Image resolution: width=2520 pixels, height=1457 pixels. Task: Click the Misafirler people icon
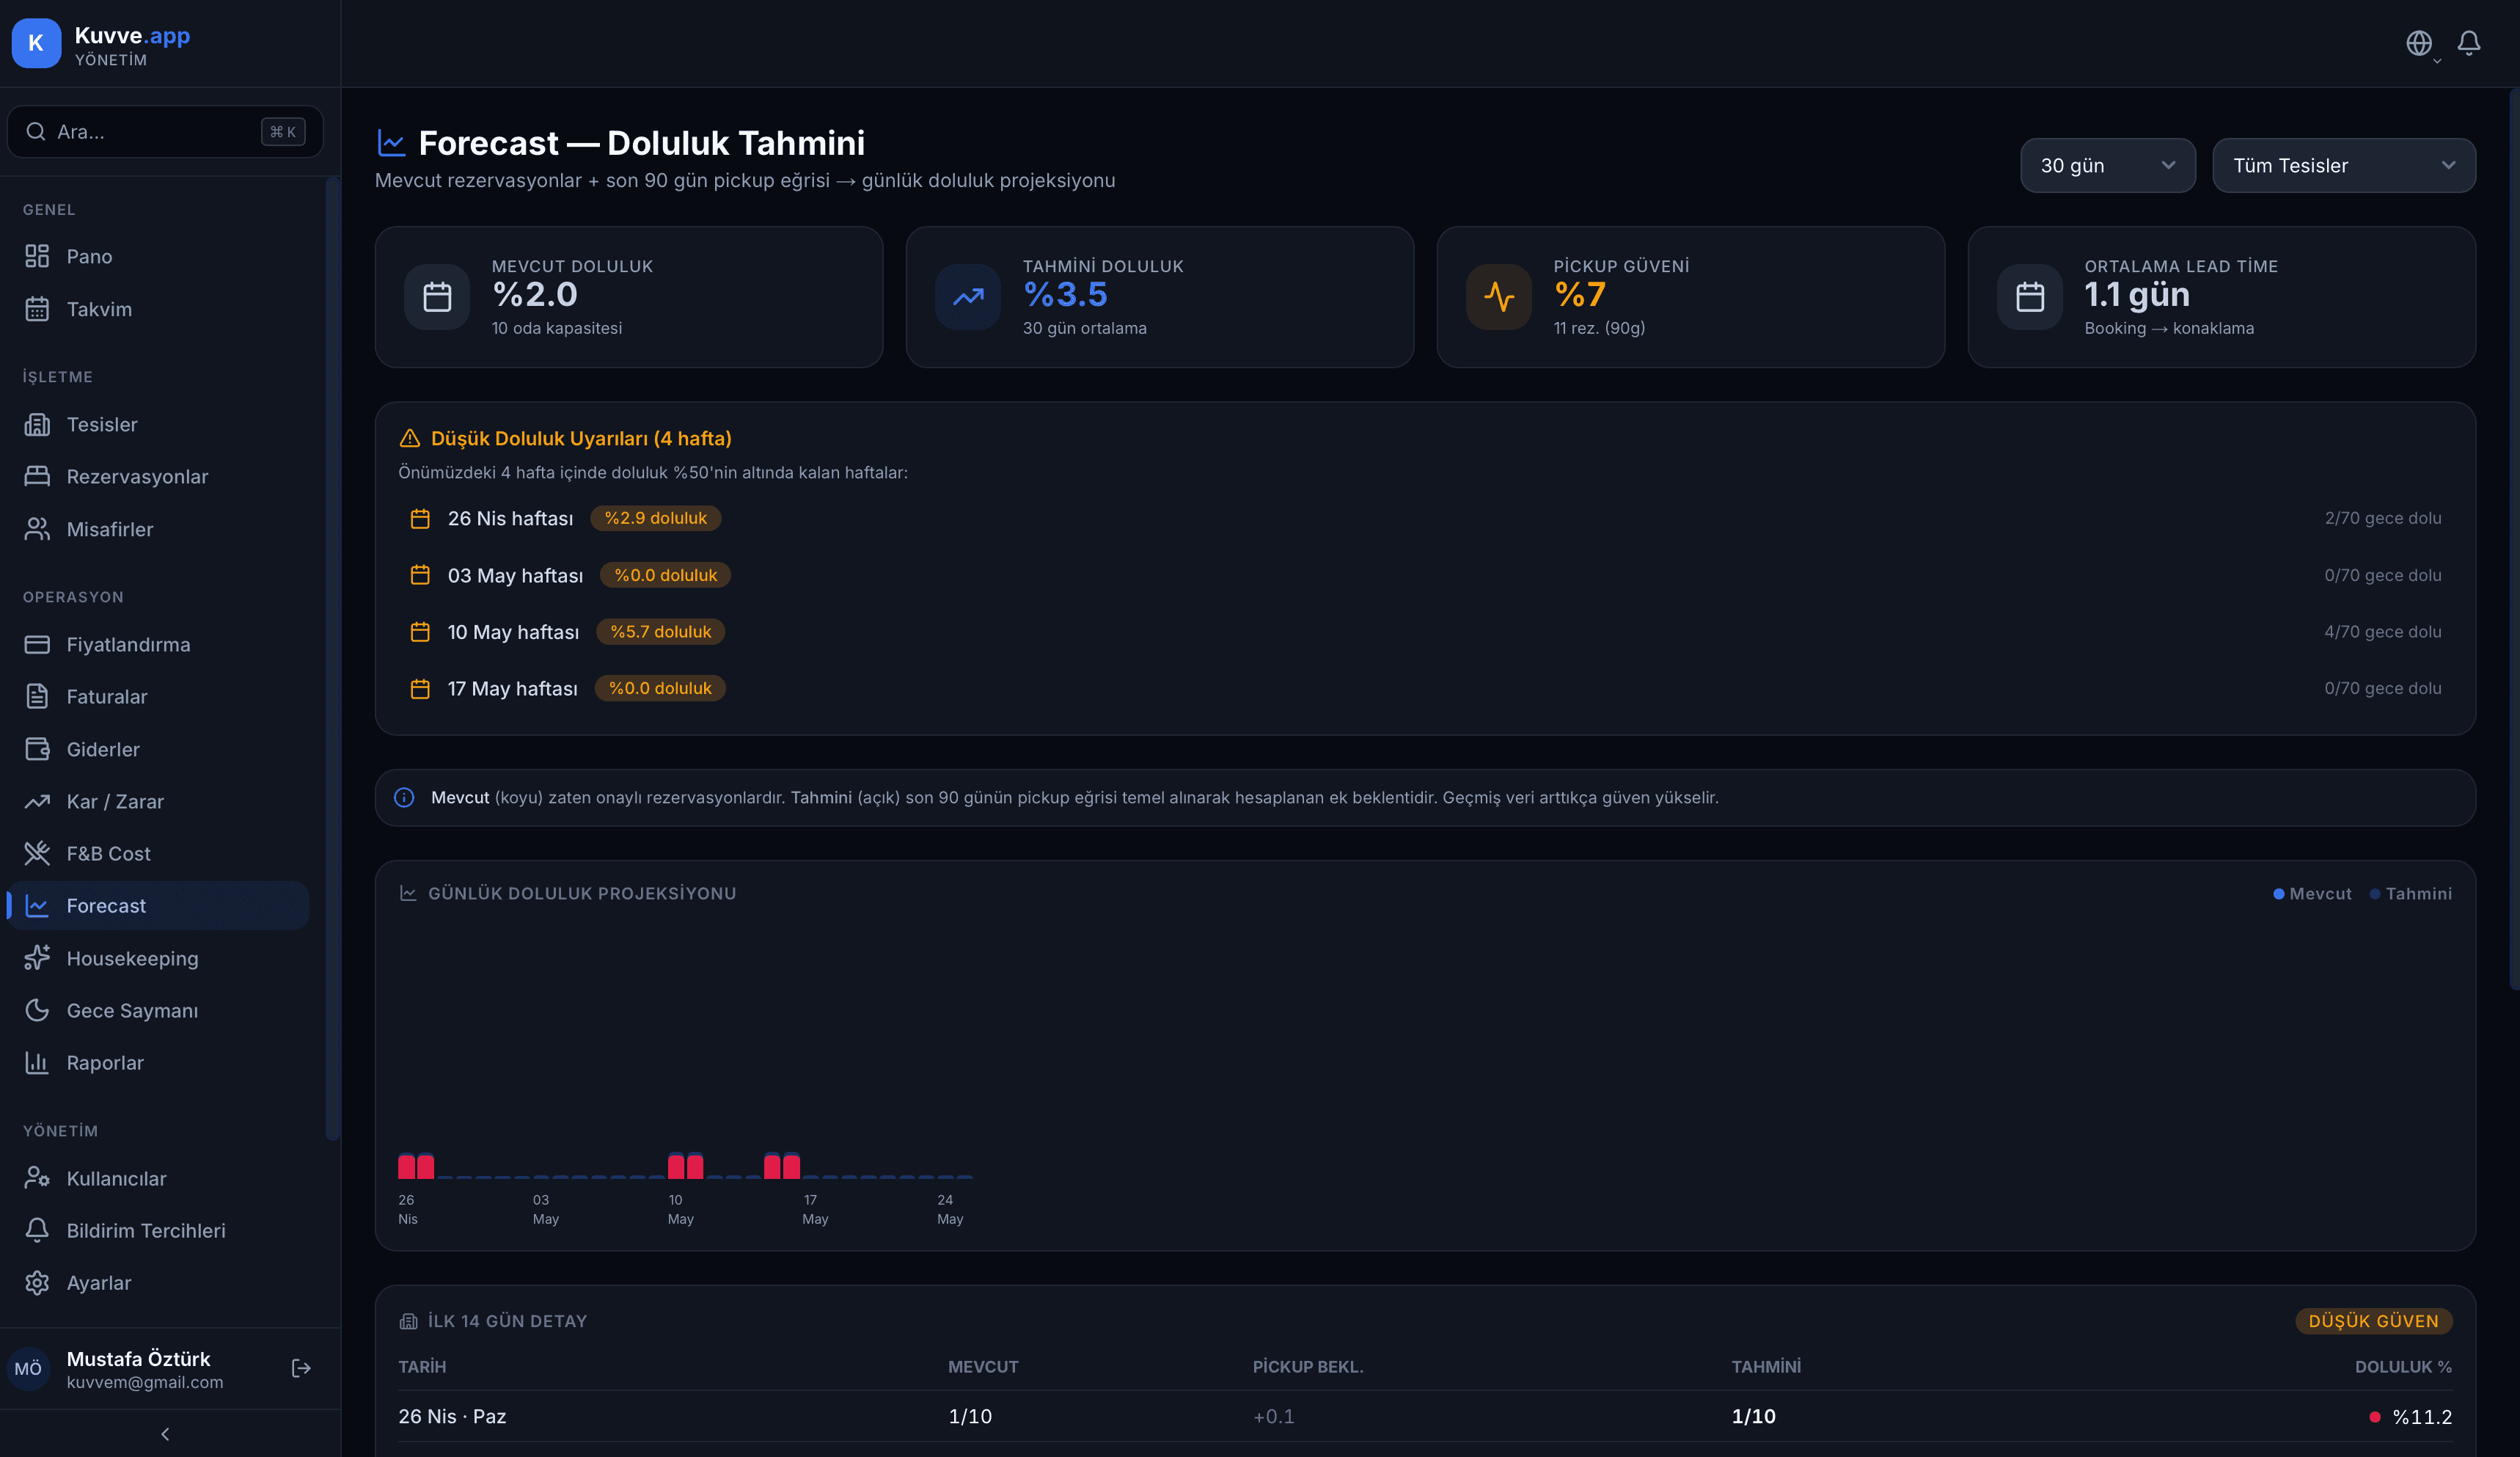pos(37,529)
